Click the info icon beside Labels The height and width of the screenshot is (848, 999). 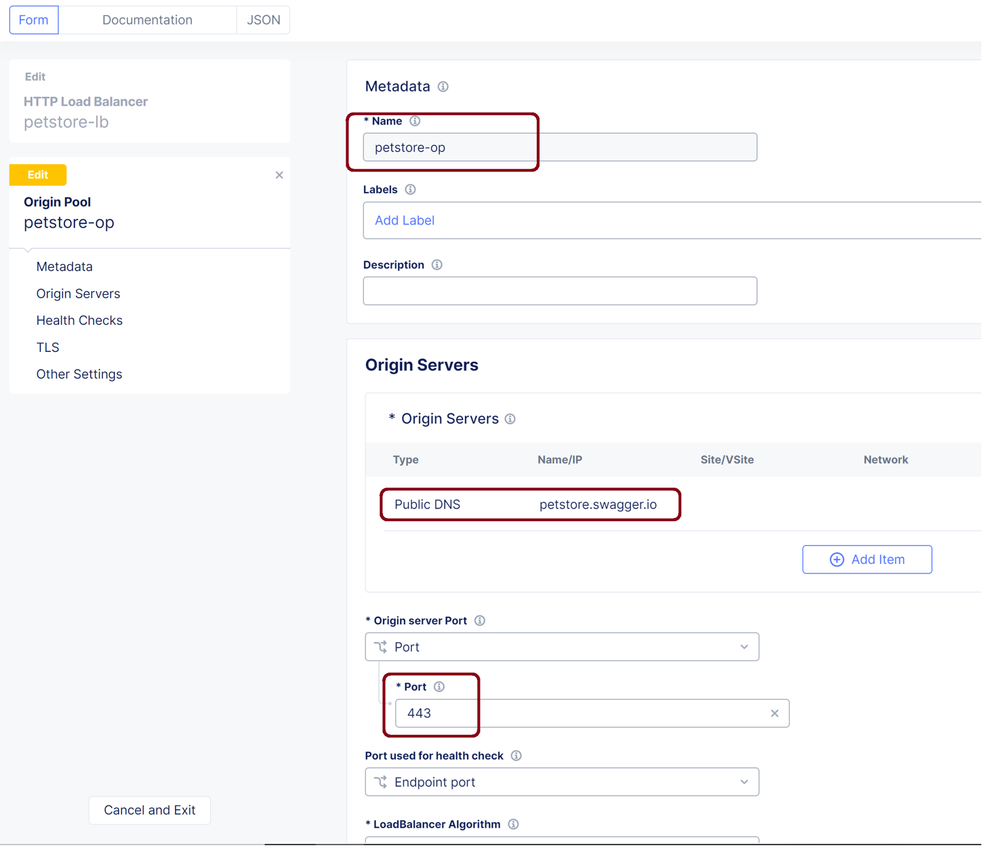[410, 189]
